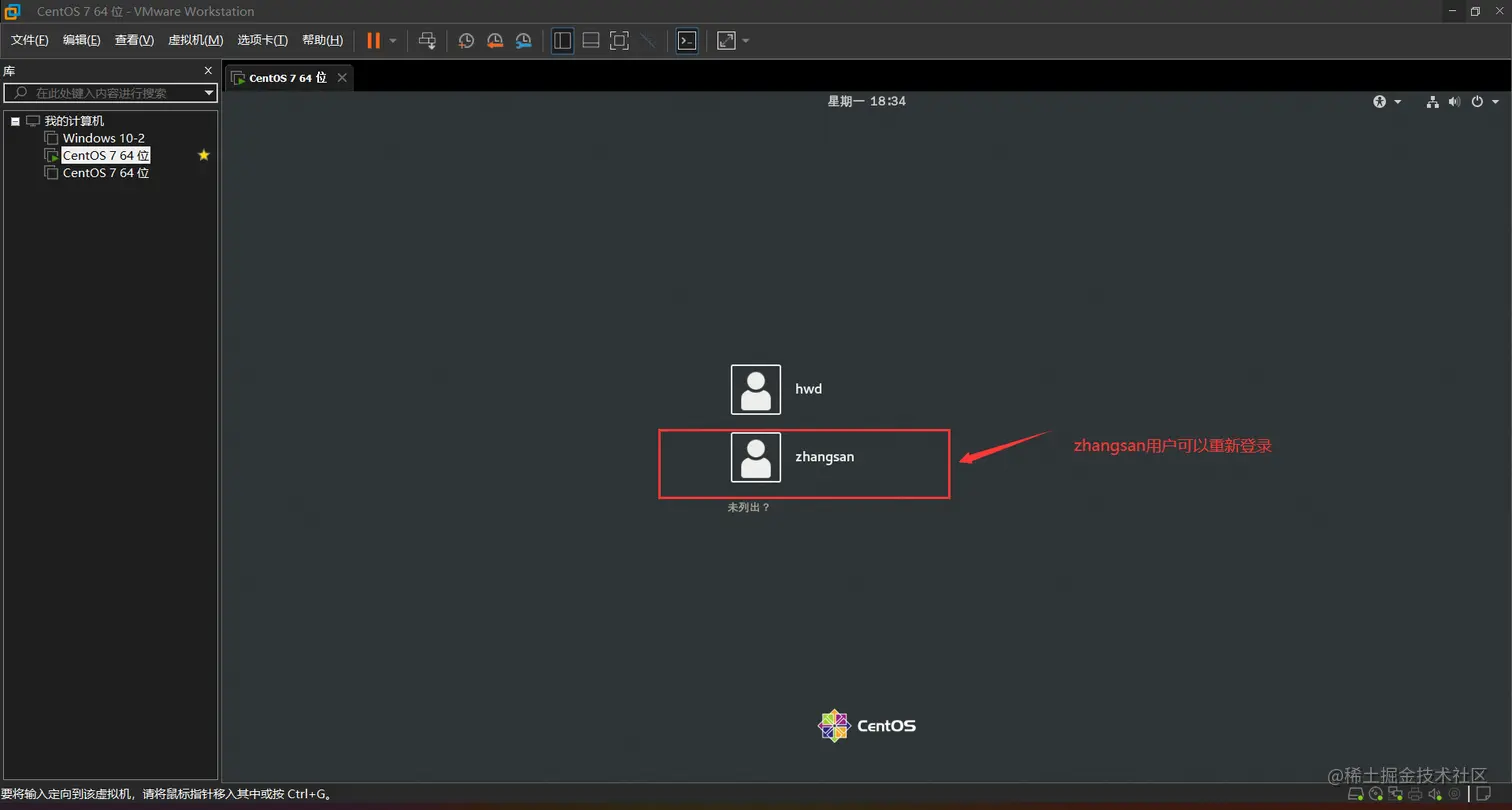Open the library search dropdown arrow
Image resolution: width=1512 pixels, height=810 pixels.
tap(209, 93)
